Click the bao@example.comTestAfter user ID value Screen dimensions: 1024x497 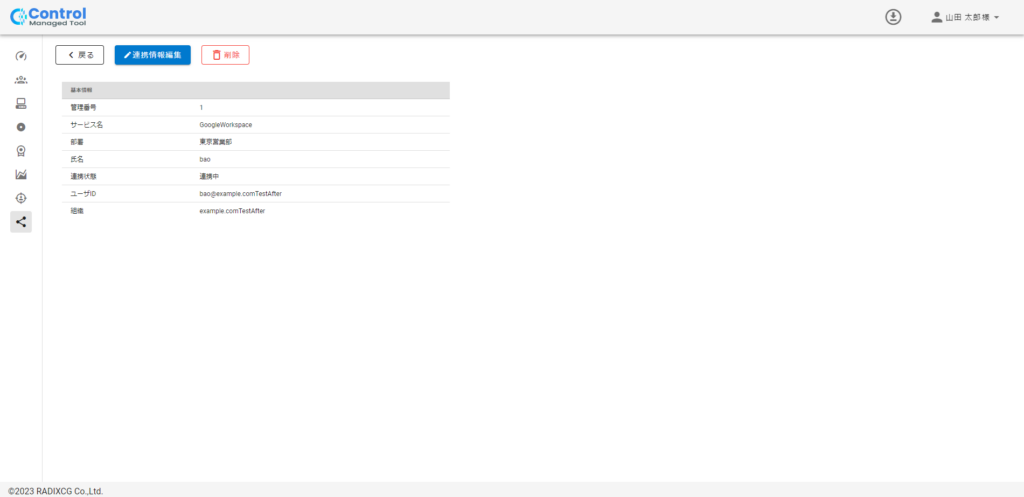[x=240, y=194]
